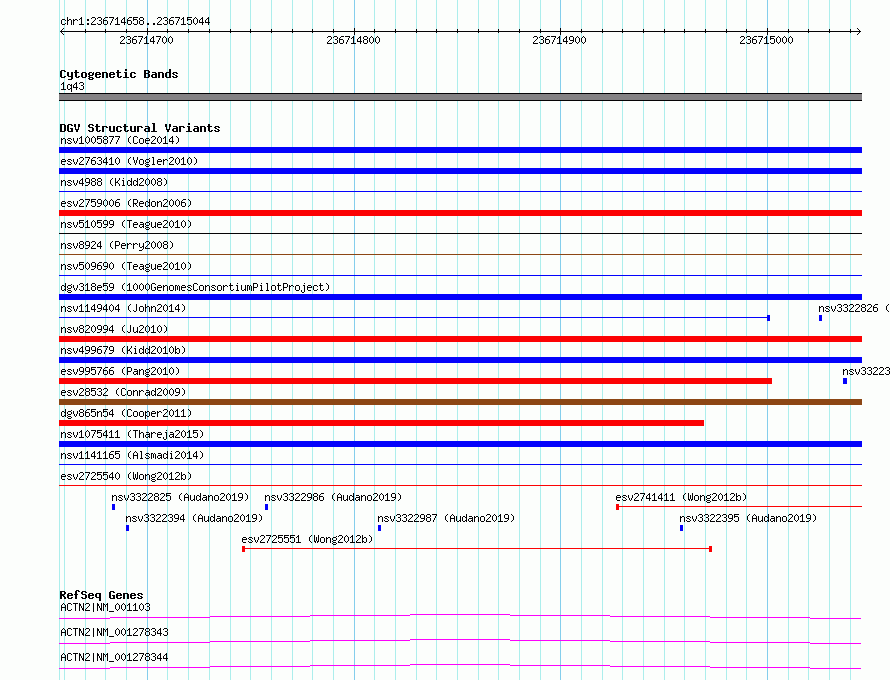Select nsv3322986 (Audano2019) label
Image resolution: width=890 pixels, height=680 pixels.
333,497
